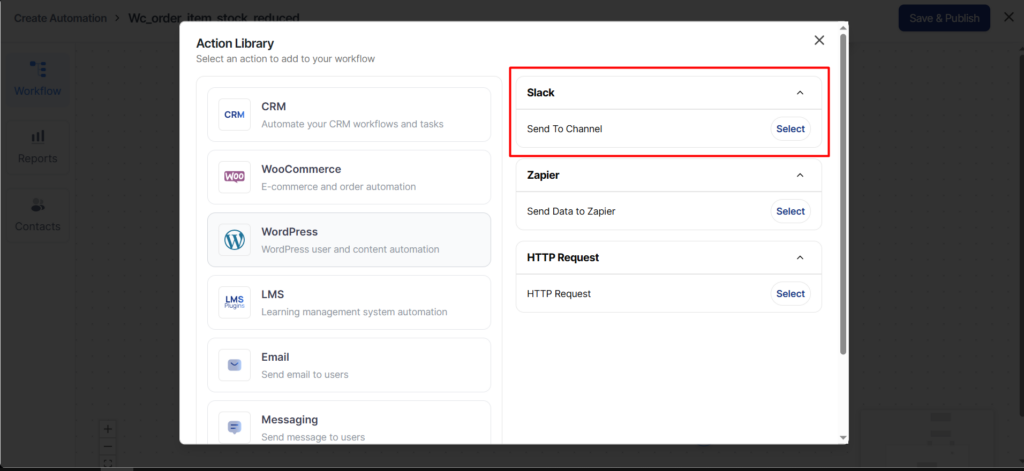Collapse the Slack section chevron
1024x471 pixels.
799,93
